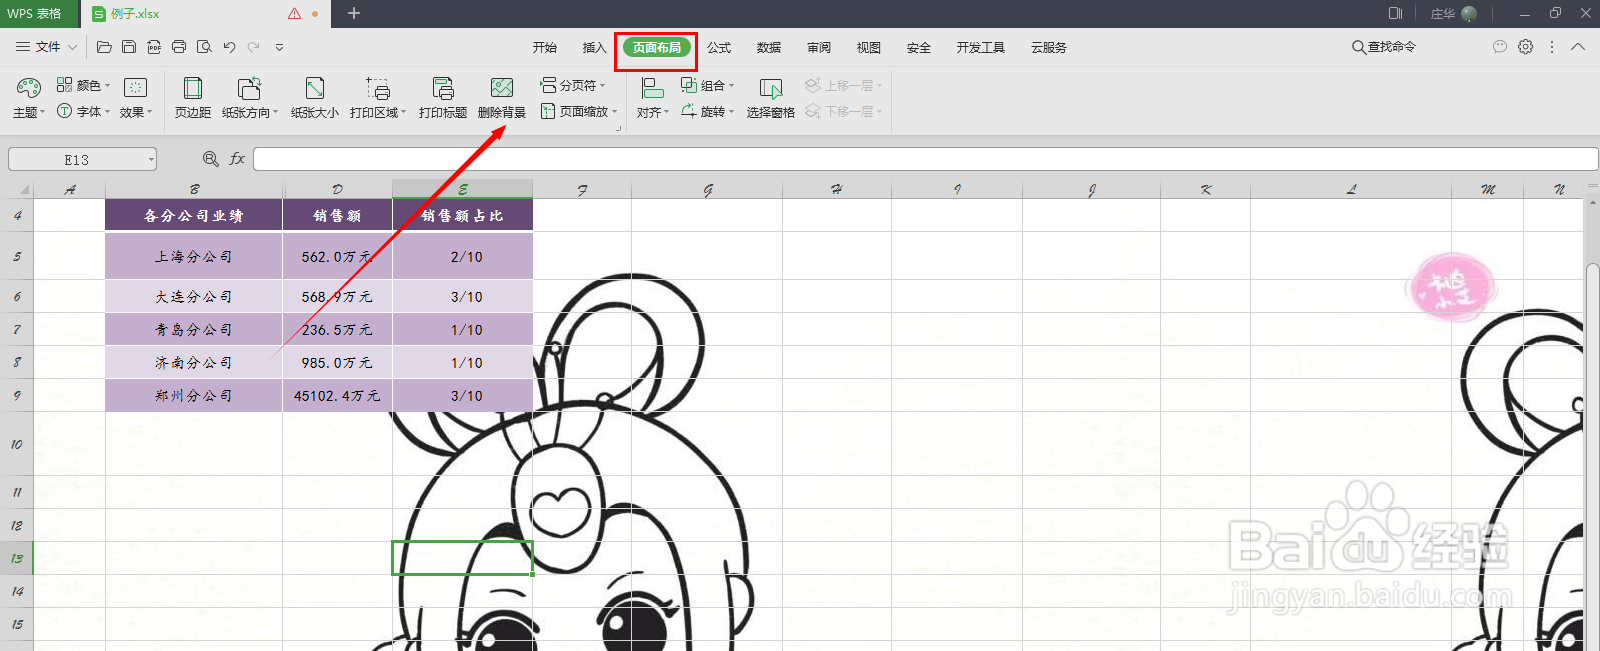Click the 查找命令 search box

tap(1384, 47)
